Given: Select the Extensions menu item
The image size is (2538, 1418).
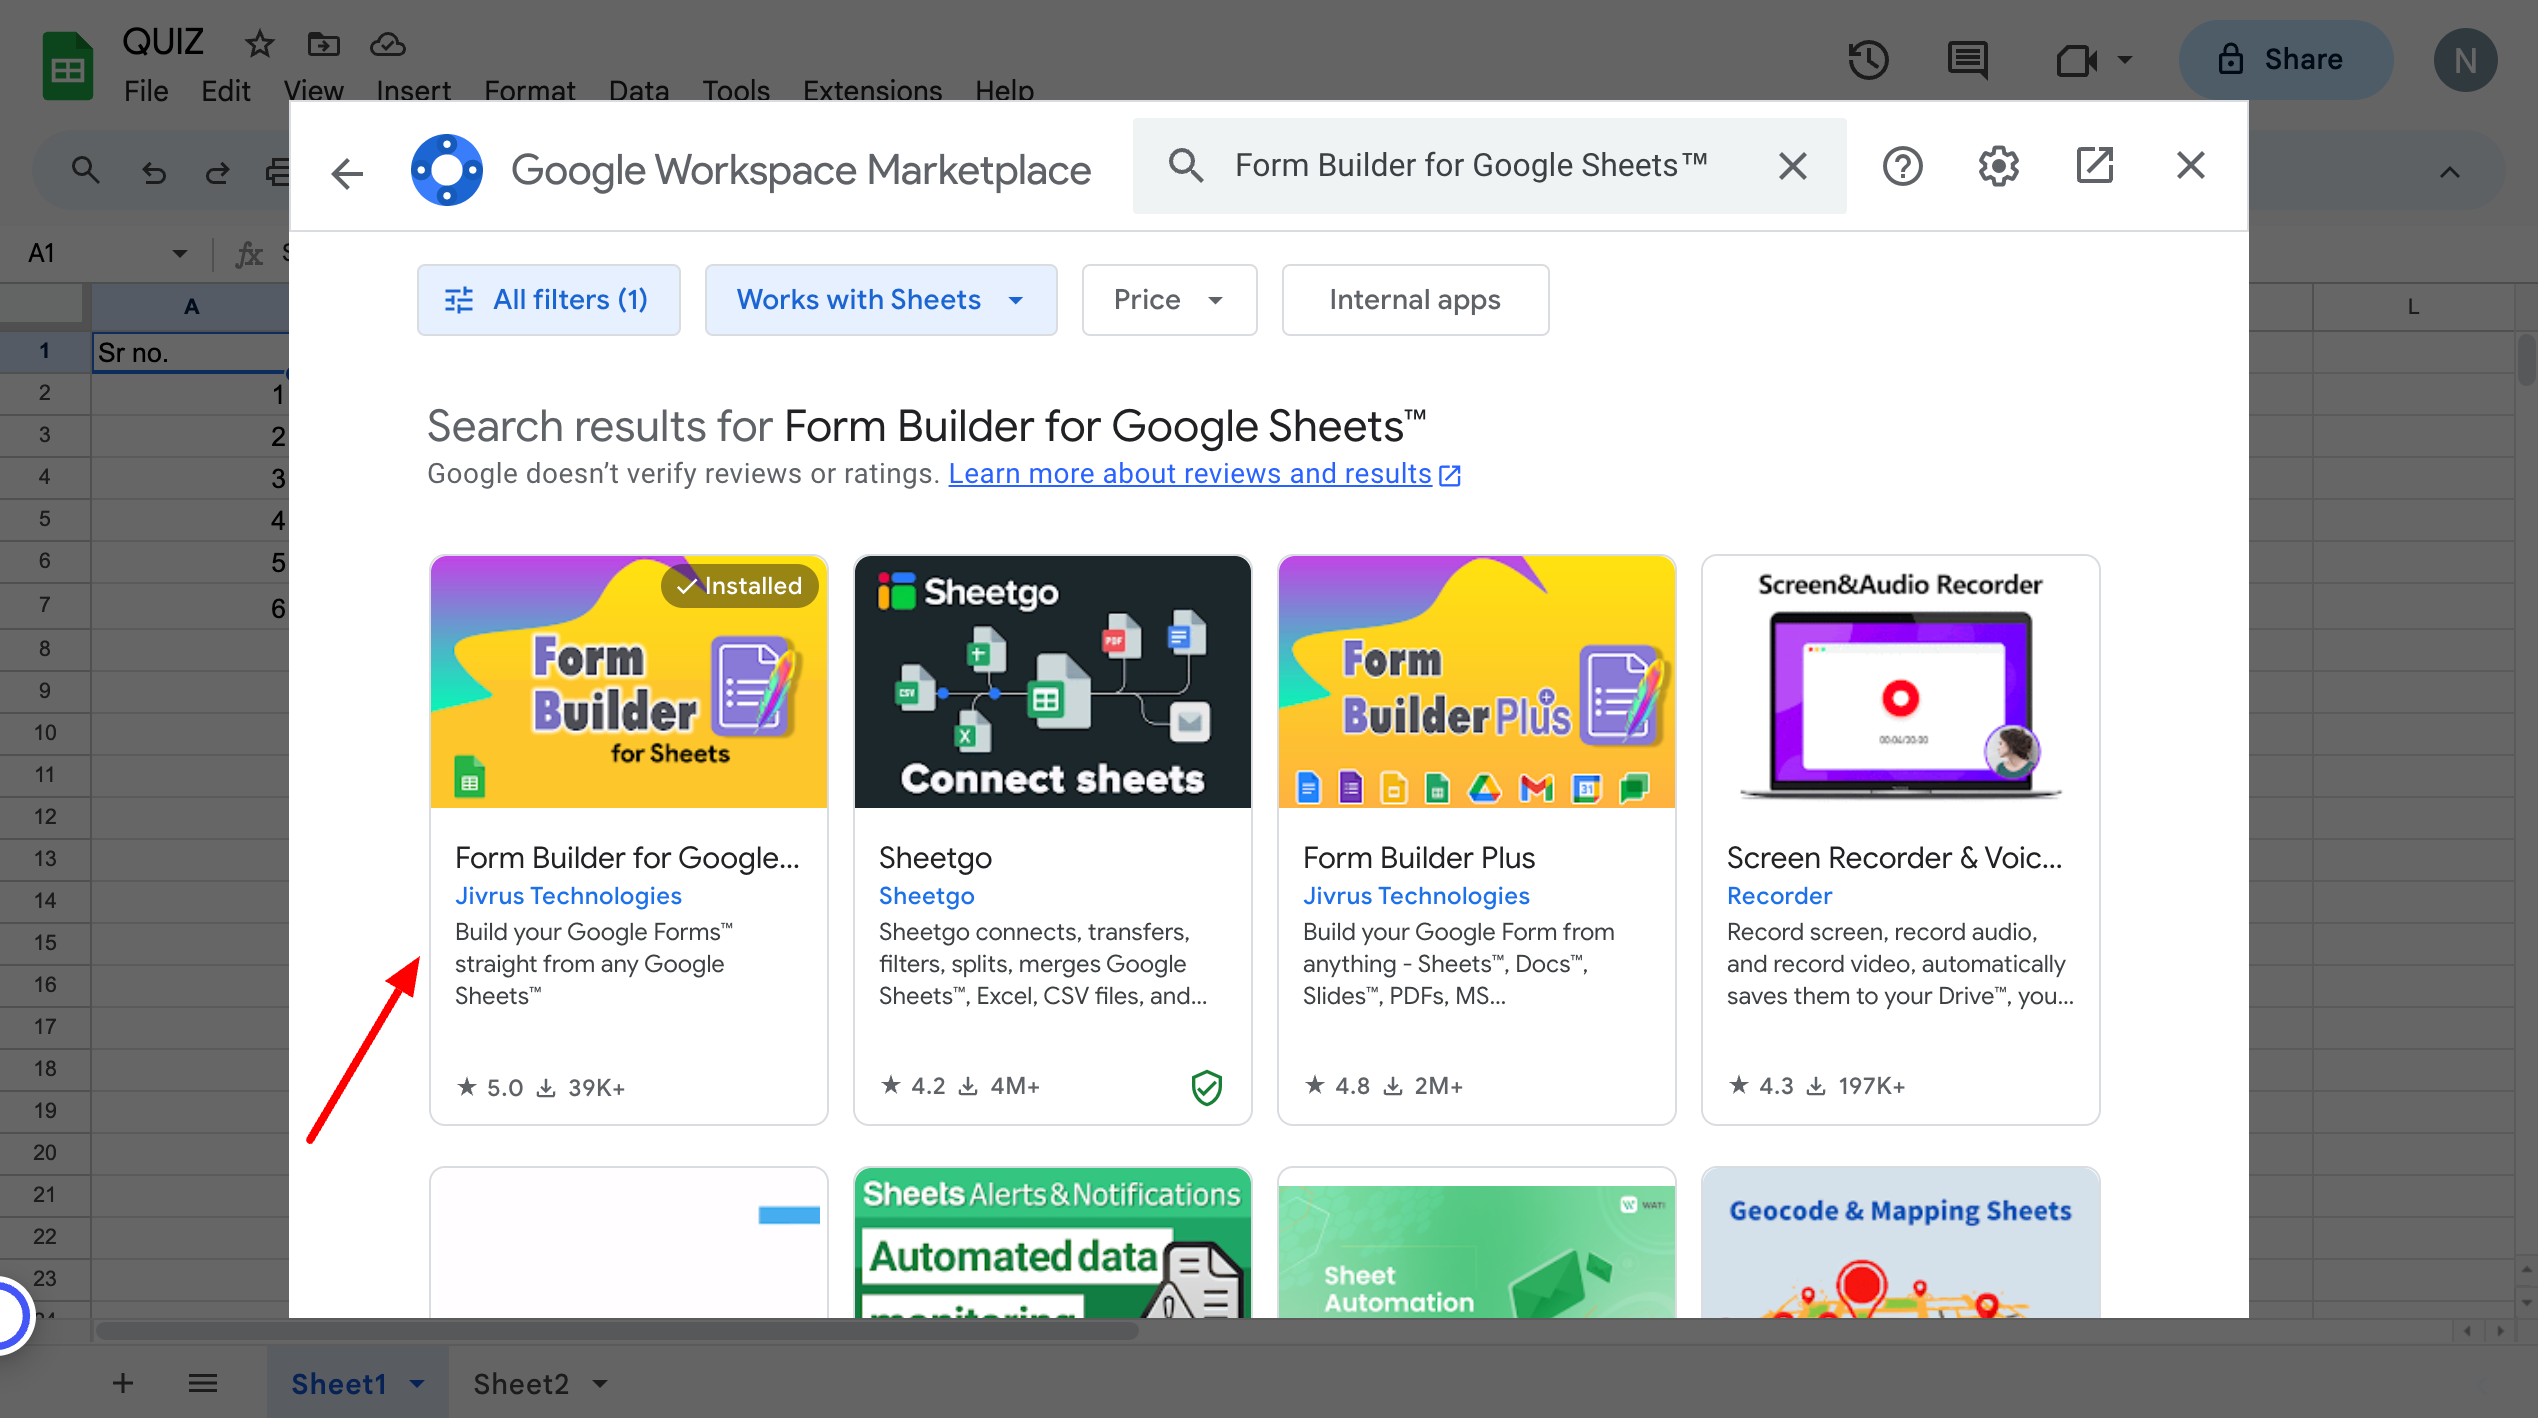Looking at the screenshot, I should point(872,87).
